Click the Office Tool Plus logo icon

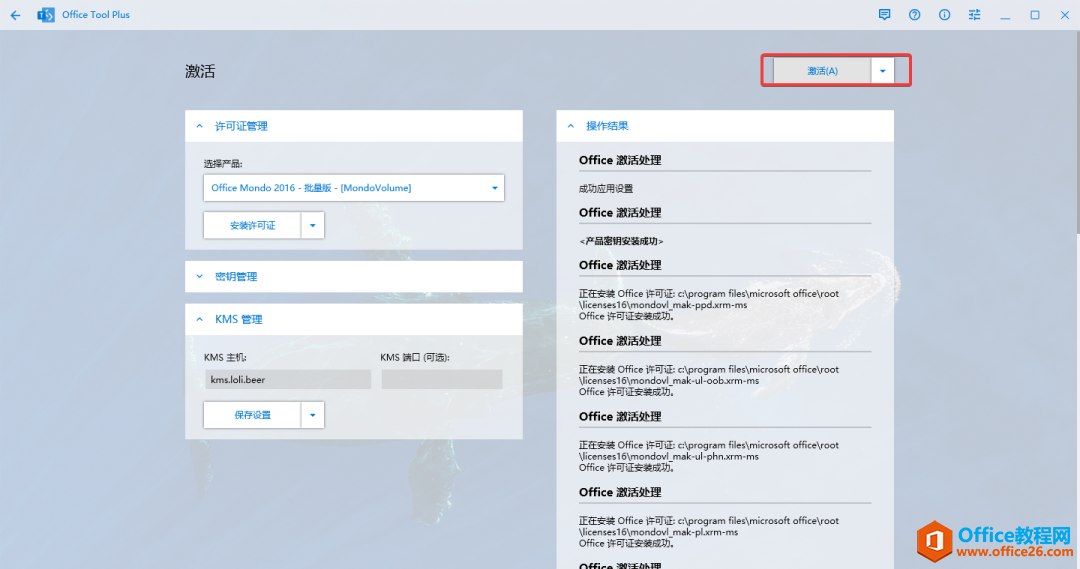[x=45, y=14]
